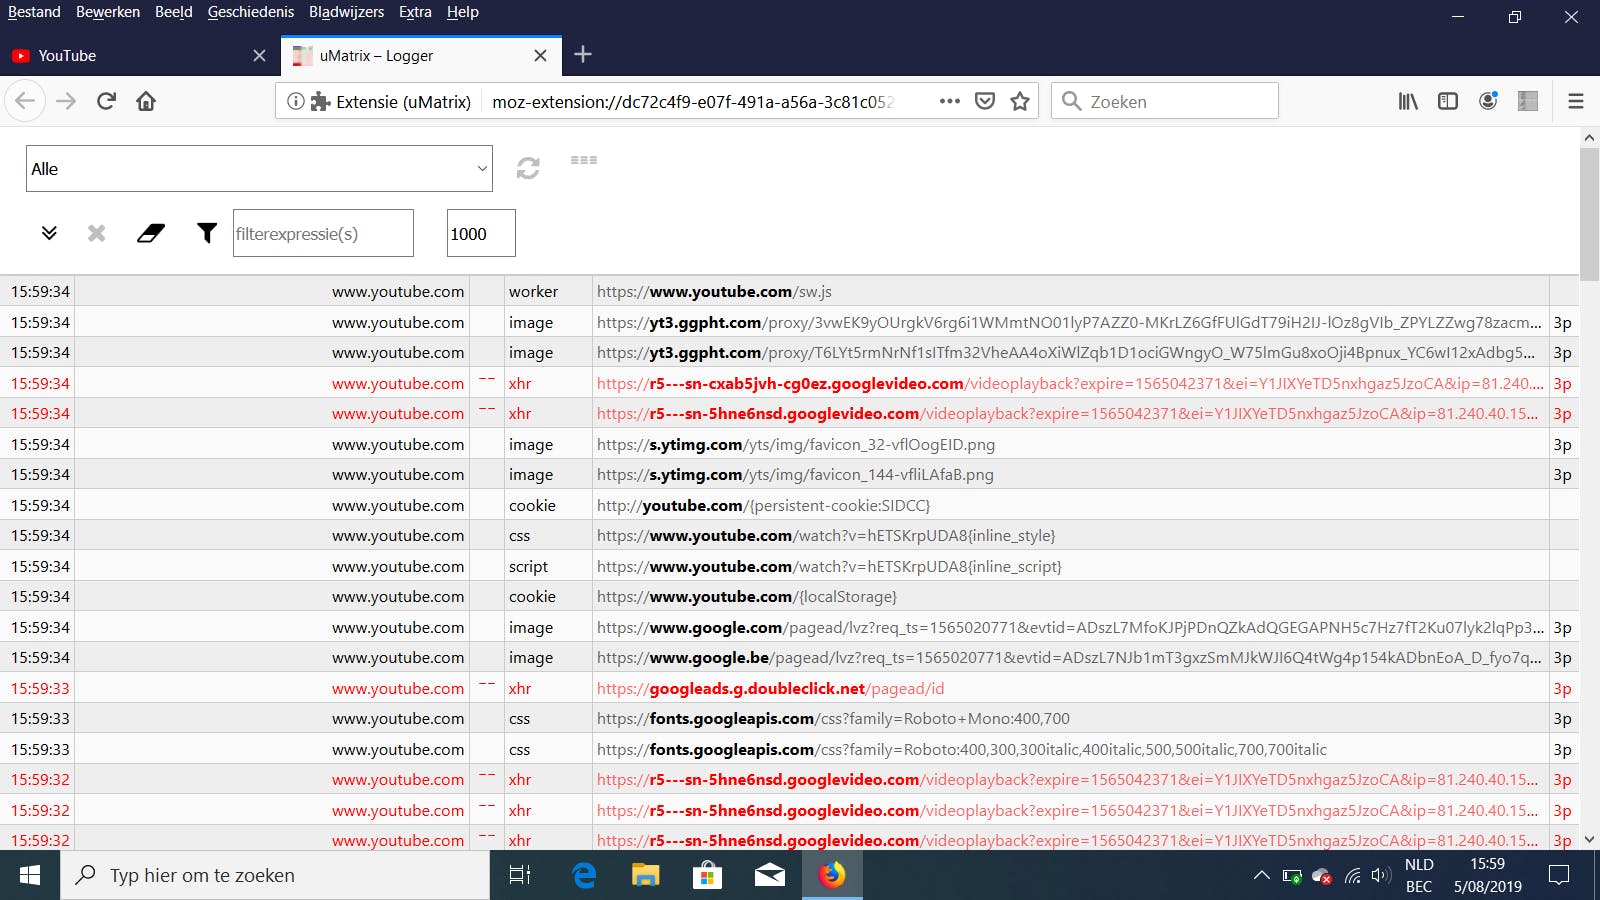Open the Windows Start menu
Screen dimensions: 1600x900
30,875
